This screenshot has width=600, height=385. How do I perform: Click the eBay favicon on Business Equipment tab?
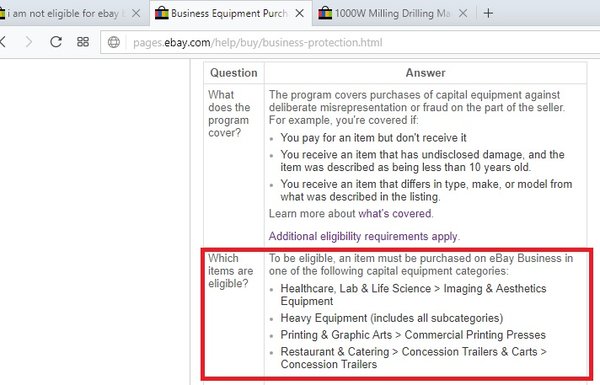coord(161,13)
